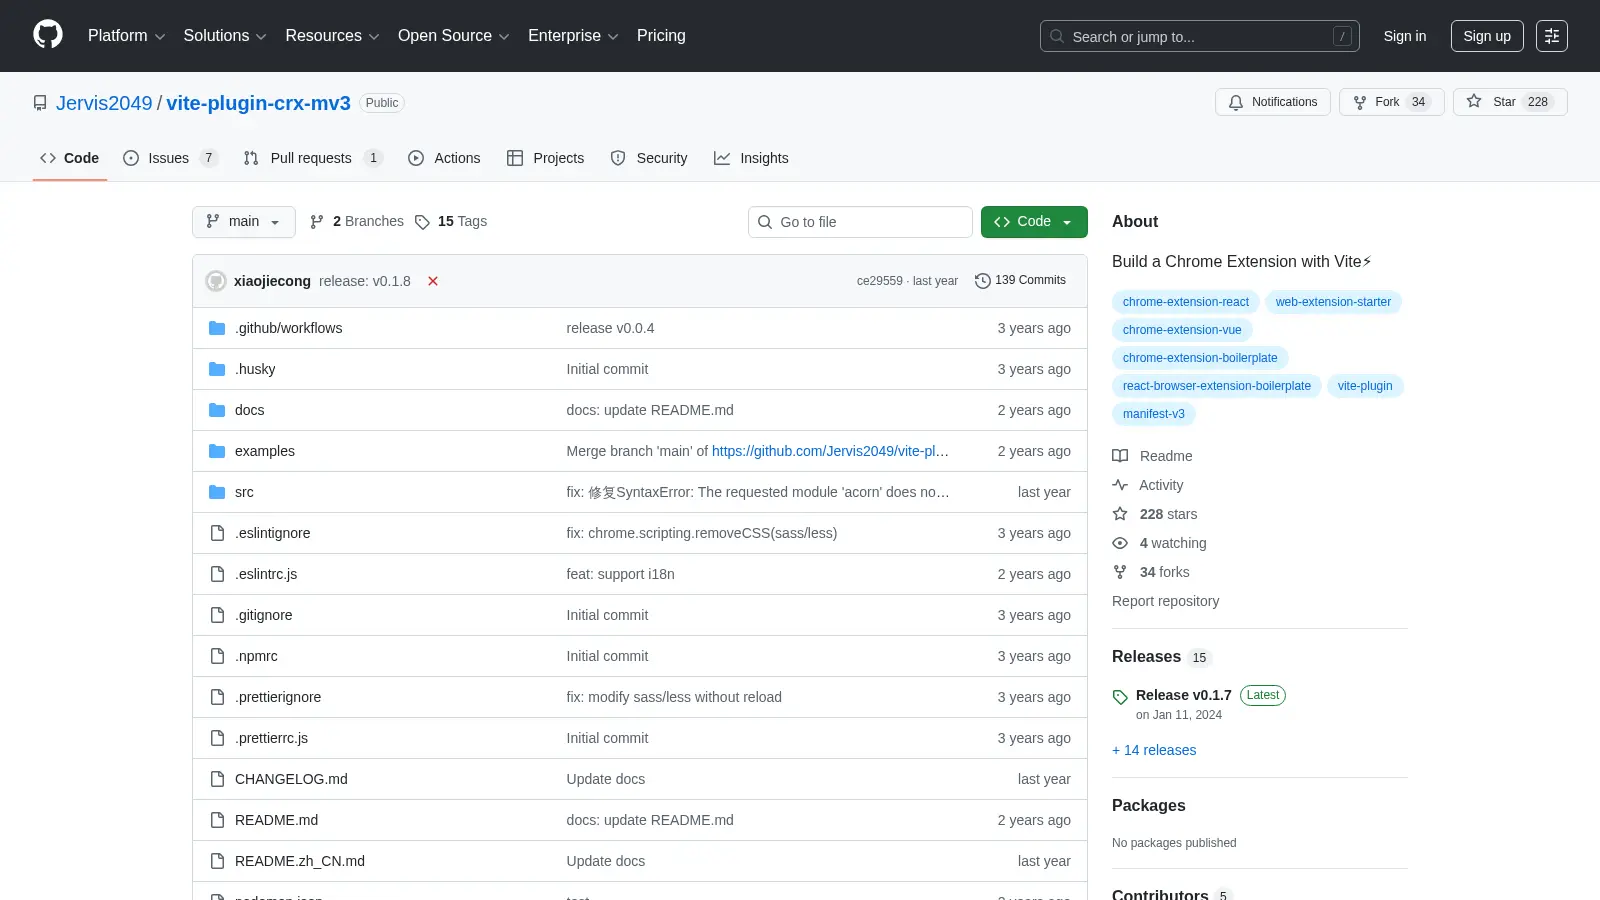Screen dimensions: 1600x900
Task: Click the branch icon next to 2 Branches
Action: click(x=317, y=222)
